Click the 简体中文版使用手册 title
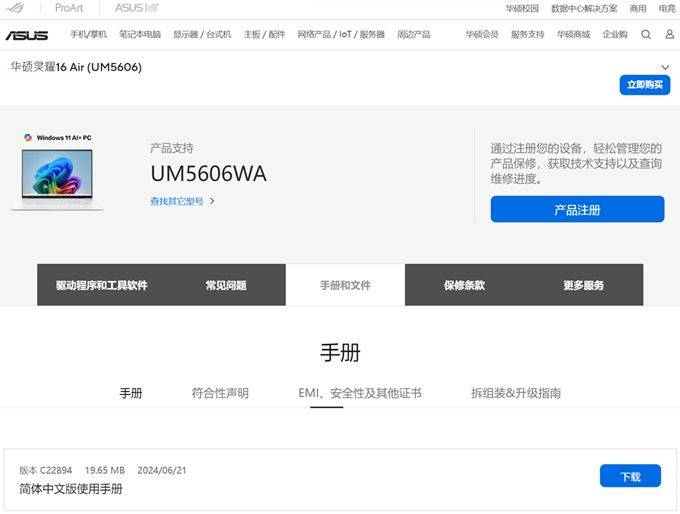This screenshot has height=514, width=680. [71, 489]
